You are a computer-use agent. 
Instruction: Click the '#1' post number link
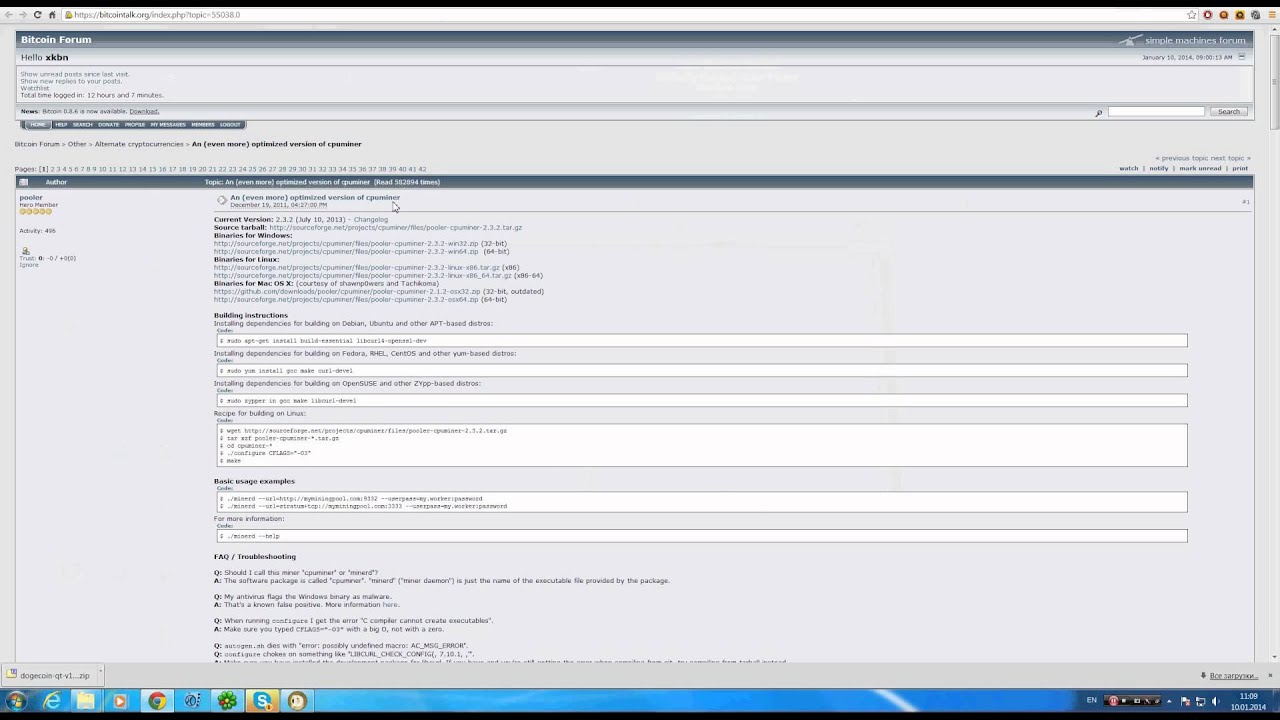click(x=1246, y=202)
